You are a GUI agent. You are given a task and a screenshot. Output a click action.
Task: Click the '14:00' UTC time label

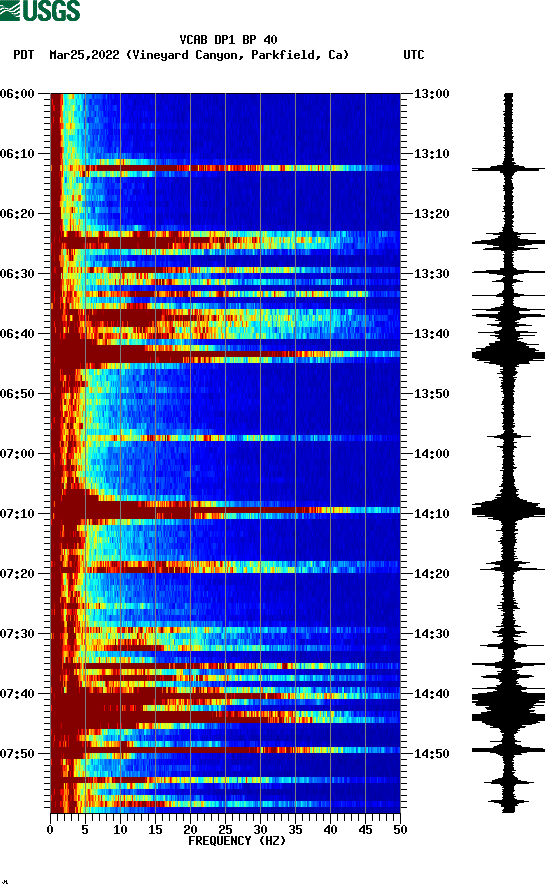pyautogui.click(x=431, y=453)
